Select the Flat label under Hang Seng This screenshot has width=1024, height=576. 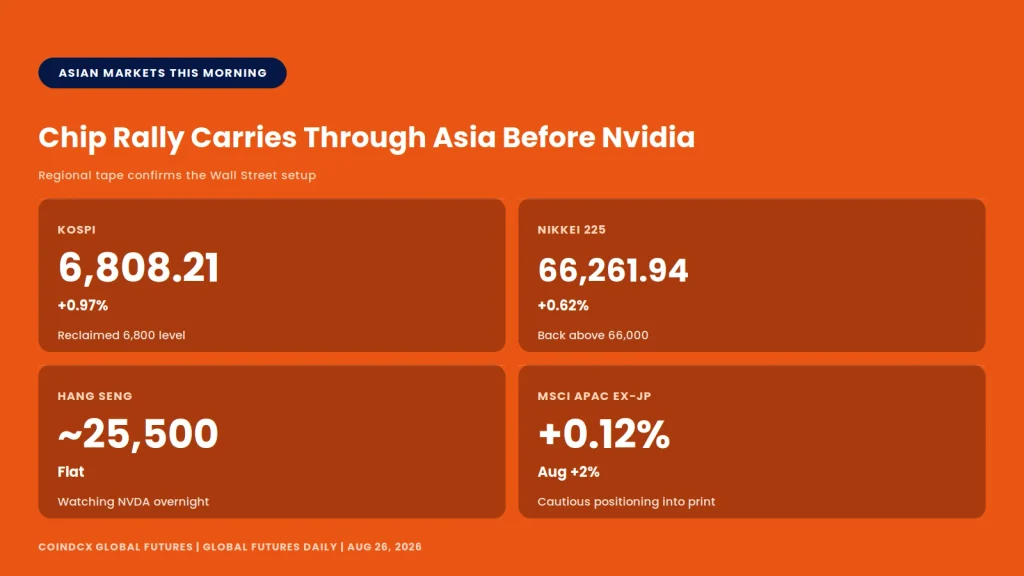(71, 472)
